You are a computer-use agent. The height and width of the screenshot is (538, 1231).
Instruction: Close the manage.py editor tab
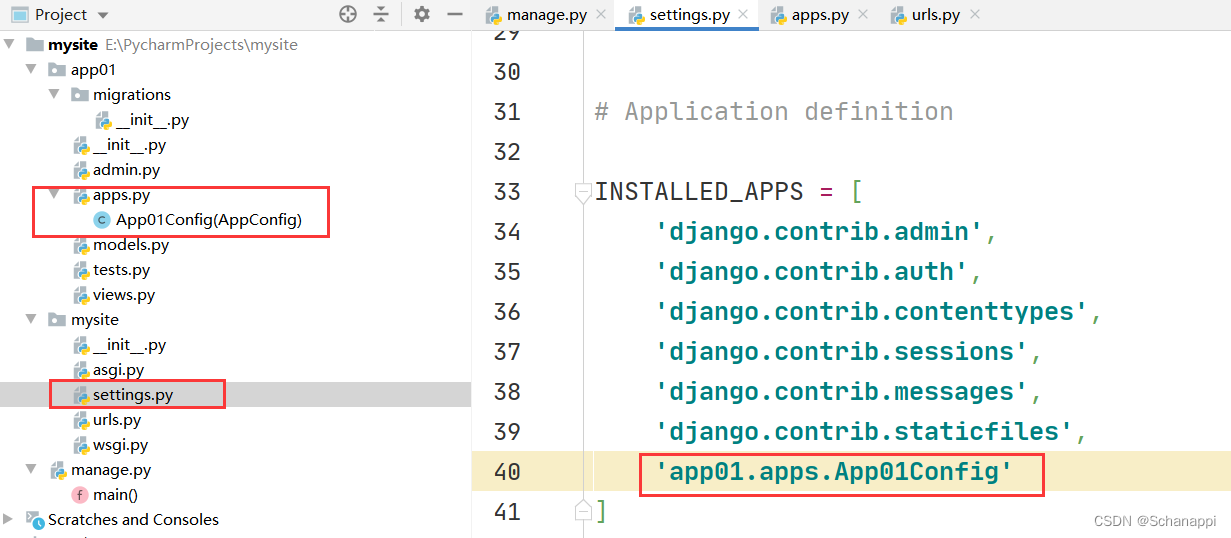[x=600, y=15]
